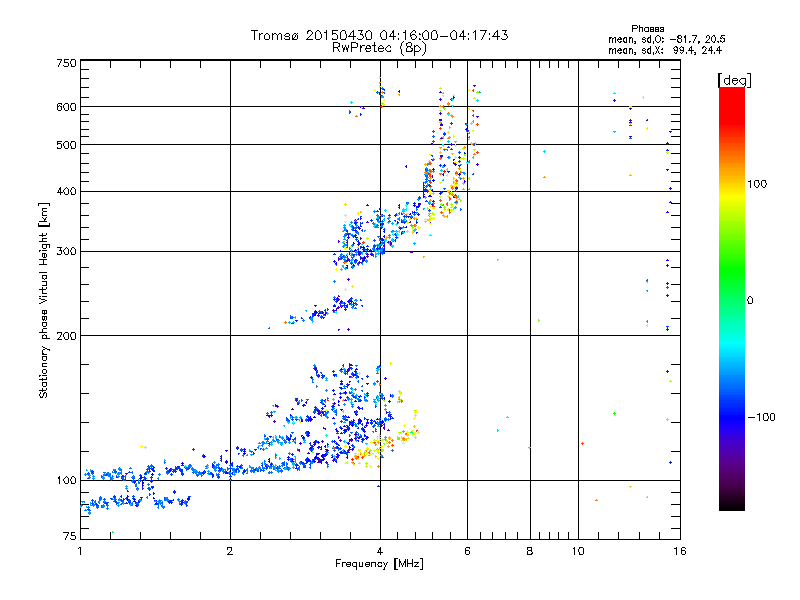Click the colorbar tick label '-100'
Screen dimensions: 800x600
(761, 417)
